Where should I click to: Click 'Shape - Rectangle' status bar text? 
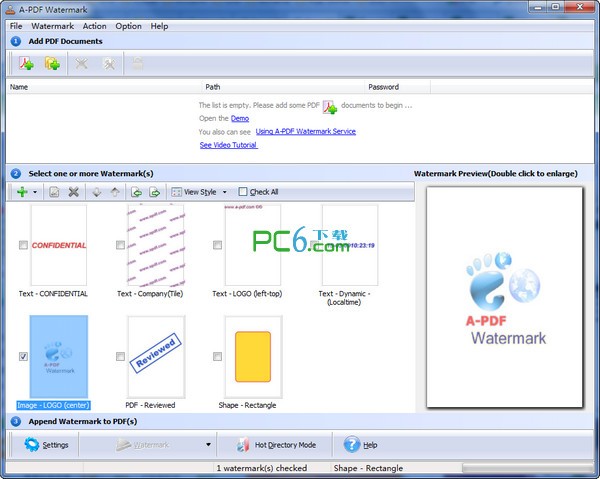point(368,468)
